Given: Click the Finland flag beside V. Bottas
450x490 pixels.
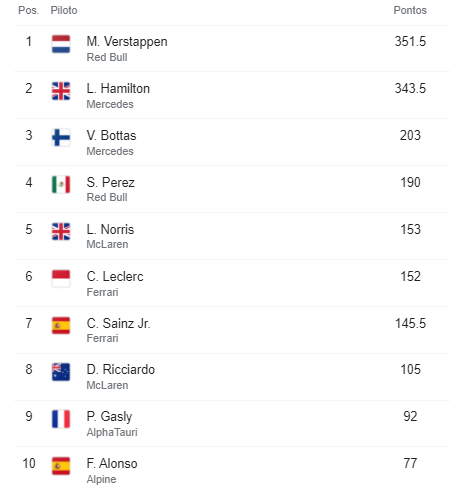Looking at the screenshot, I should [61, 138].
